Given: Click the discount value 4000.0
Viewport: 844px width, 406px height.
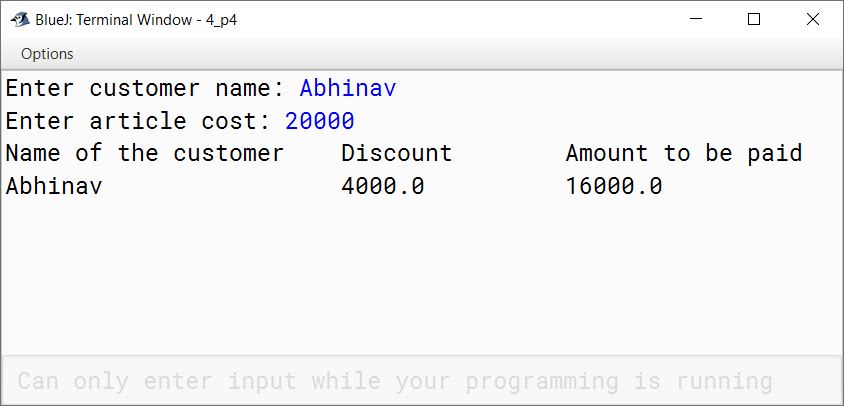Looking at the screenshot, I should [383, 186].
